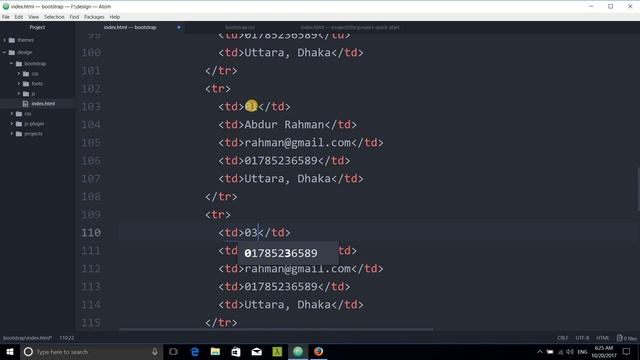Open the File menu
Screen dimensions: 640x360
tap(6, 17)
